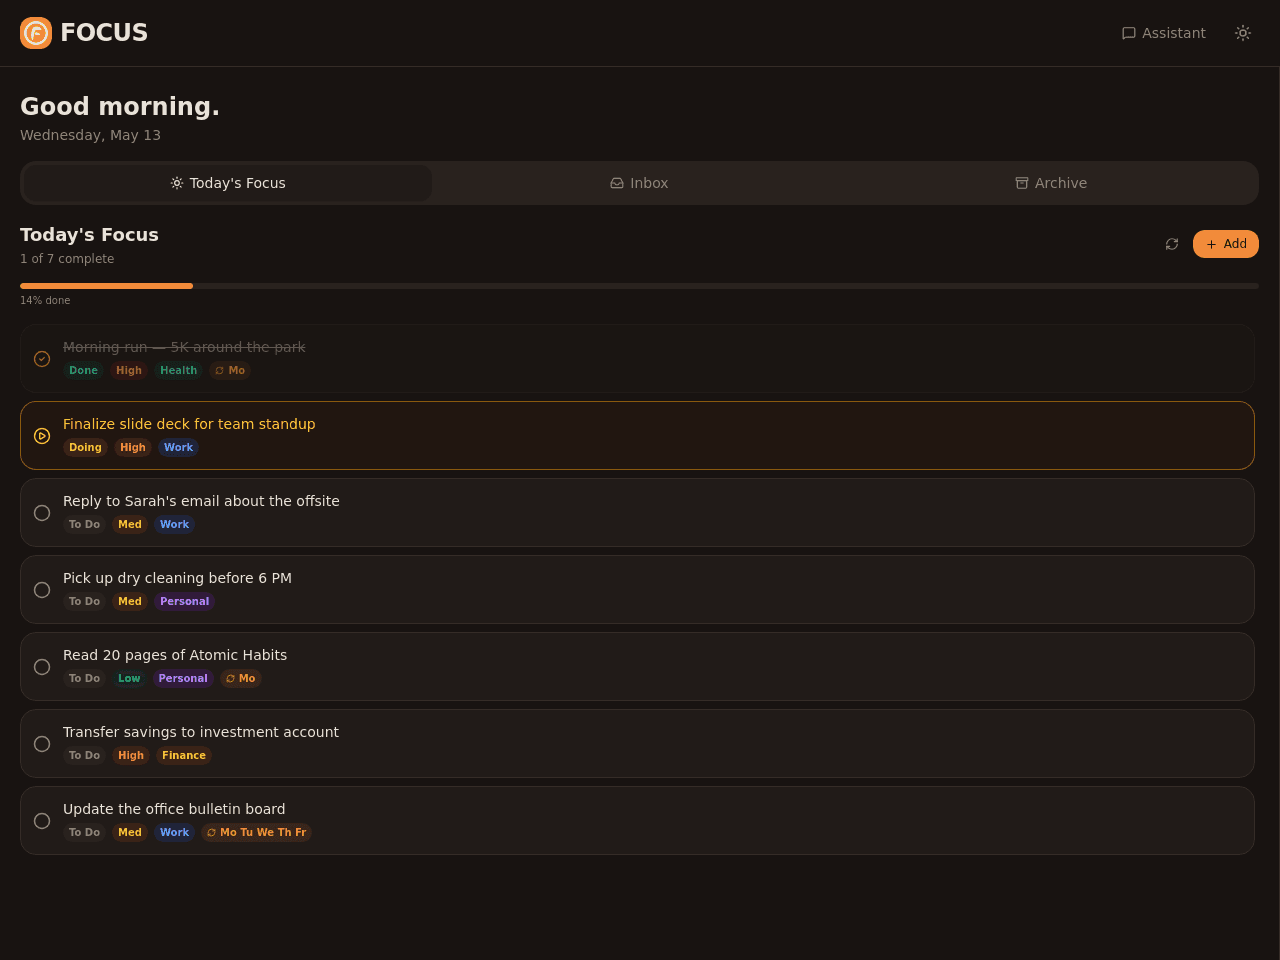The image size is (1280, 960).
Task: Click Work tag on bulletin board task
Action: coord(174,833)
